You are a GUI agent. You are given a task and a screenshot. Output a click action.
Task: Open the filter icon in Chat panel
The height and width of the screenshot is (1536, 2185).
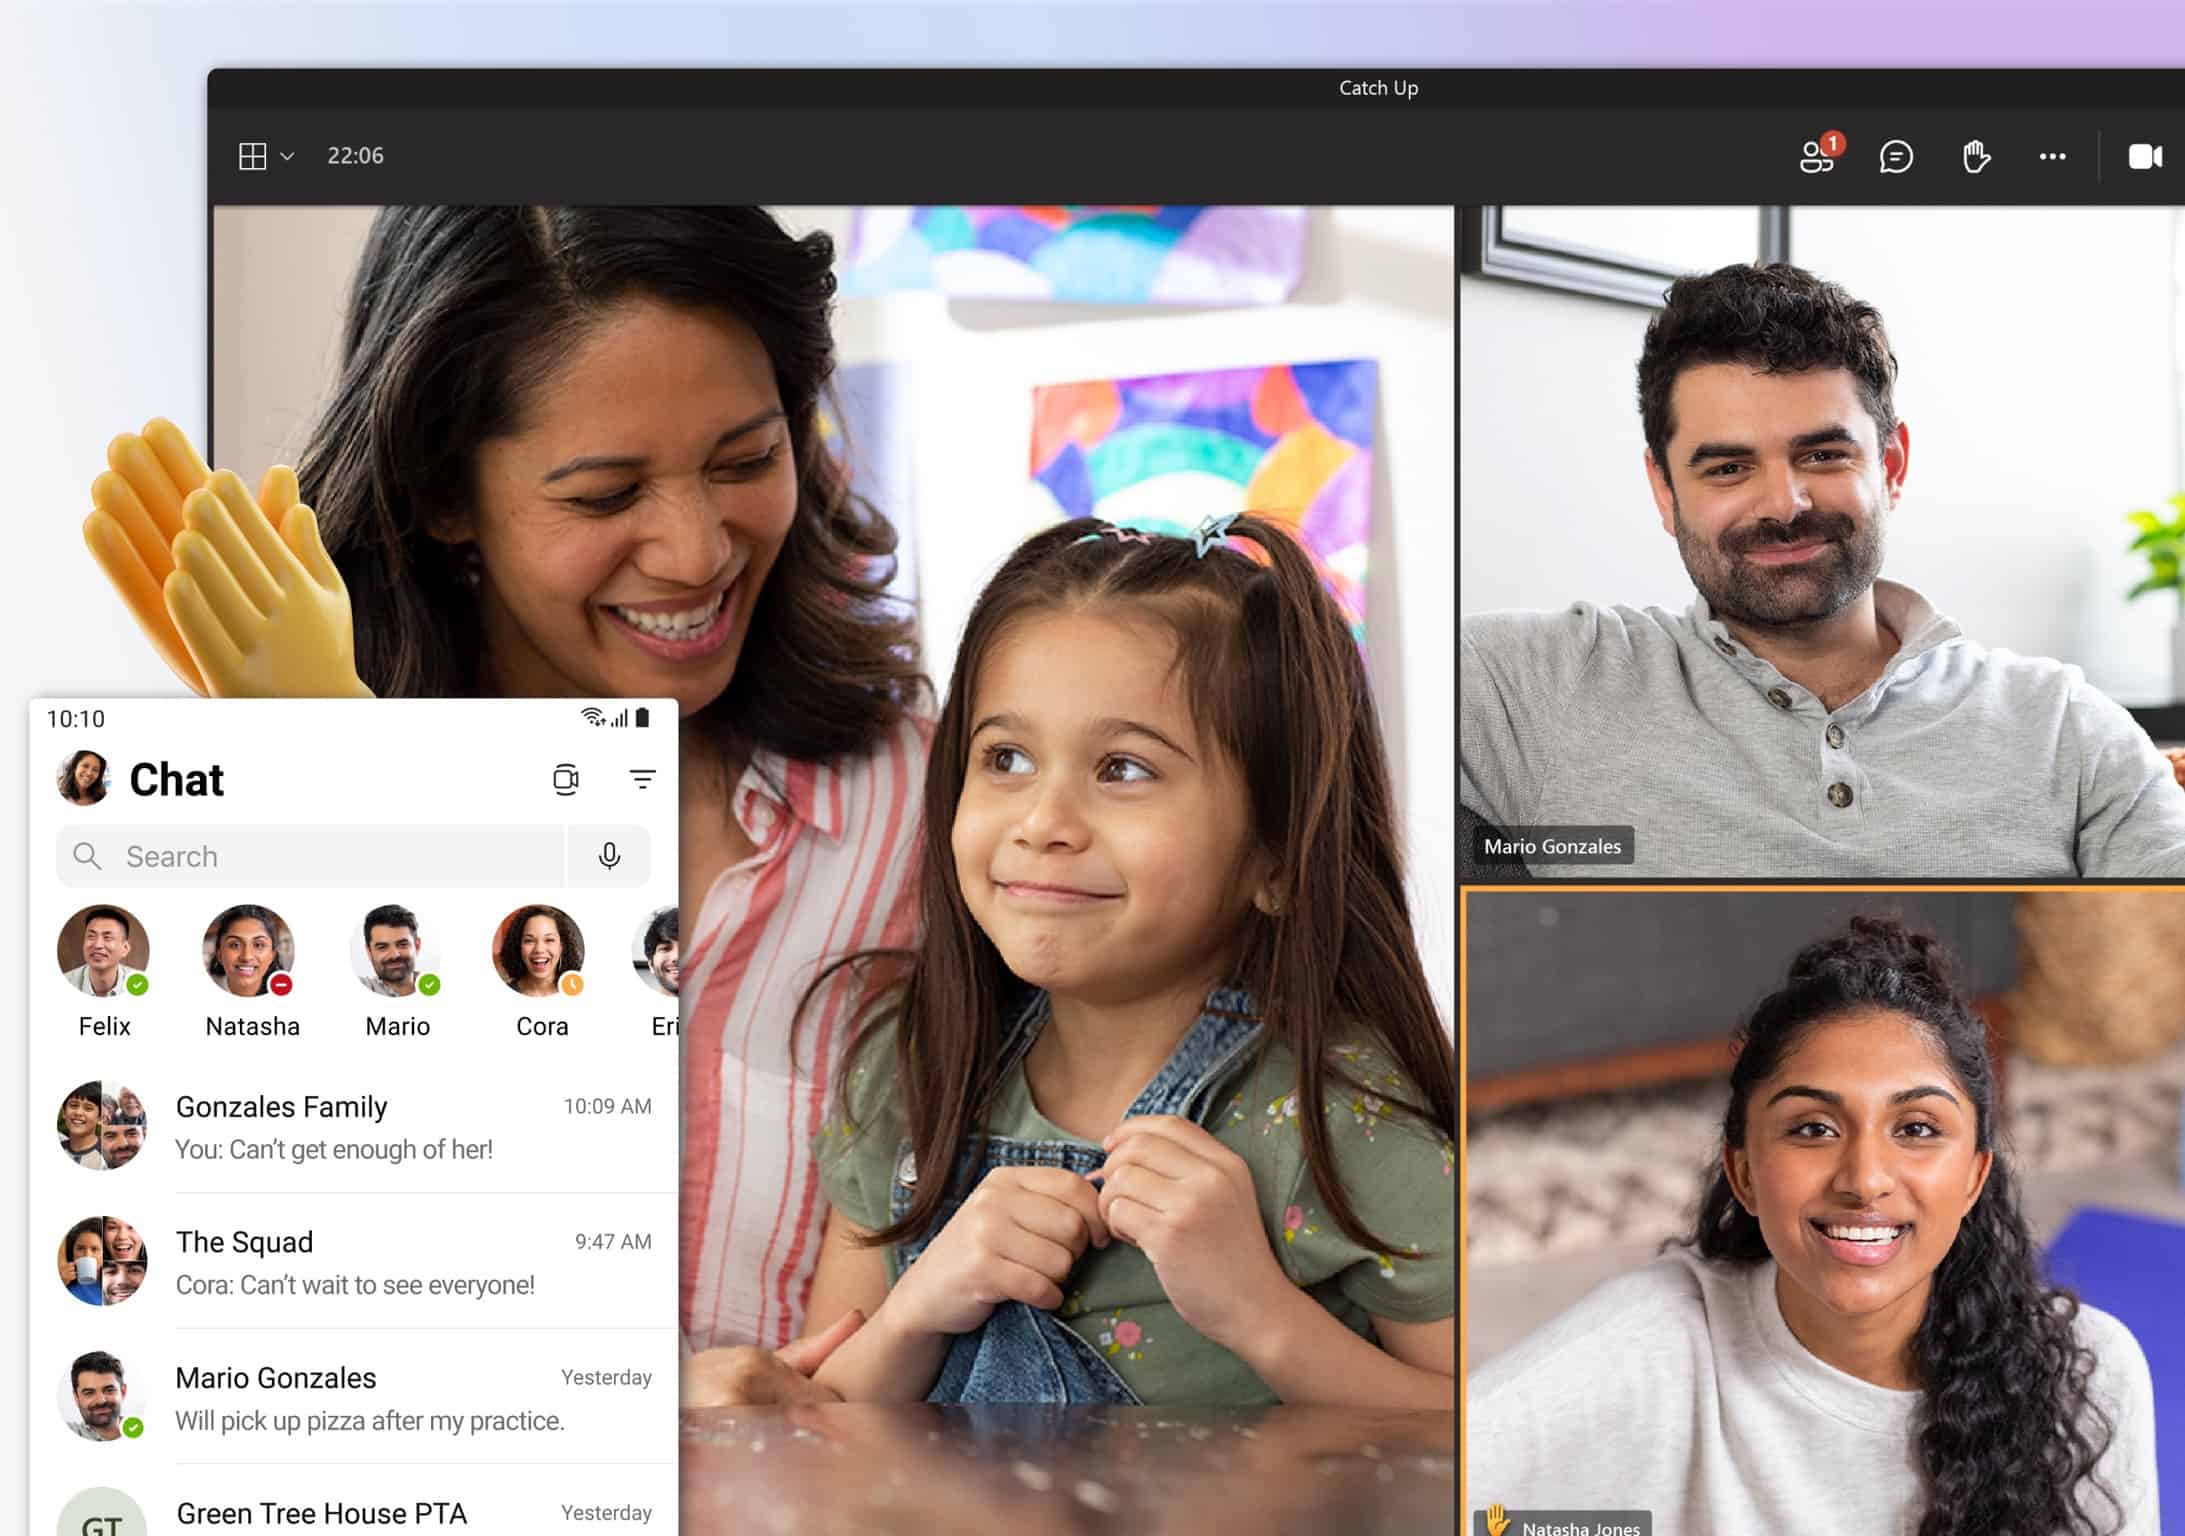point(643,776)
